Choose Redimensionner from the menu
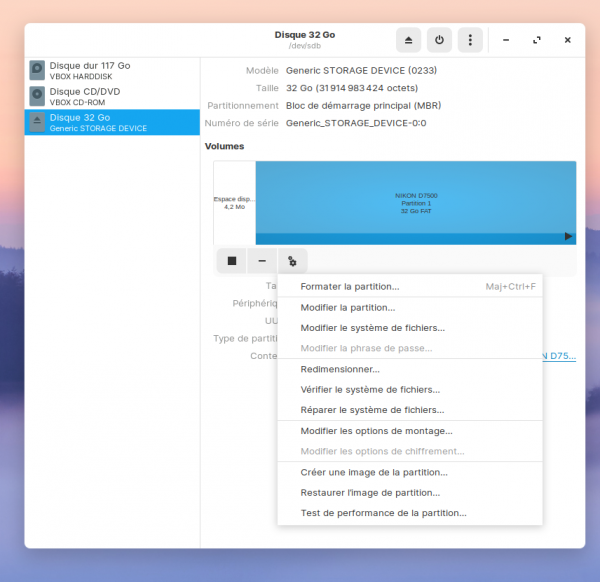 click(339, 369)
